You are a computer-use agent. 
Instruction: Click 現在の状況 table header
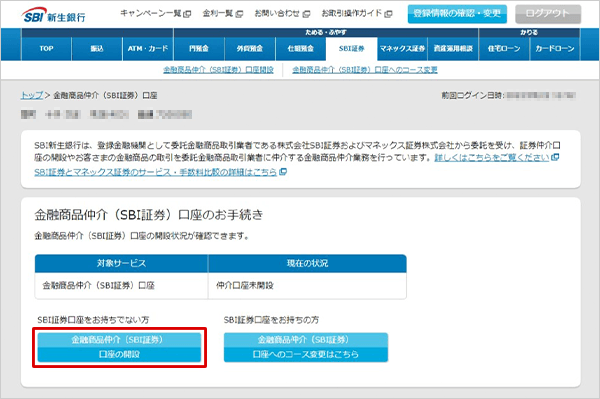tap(307, 263)
